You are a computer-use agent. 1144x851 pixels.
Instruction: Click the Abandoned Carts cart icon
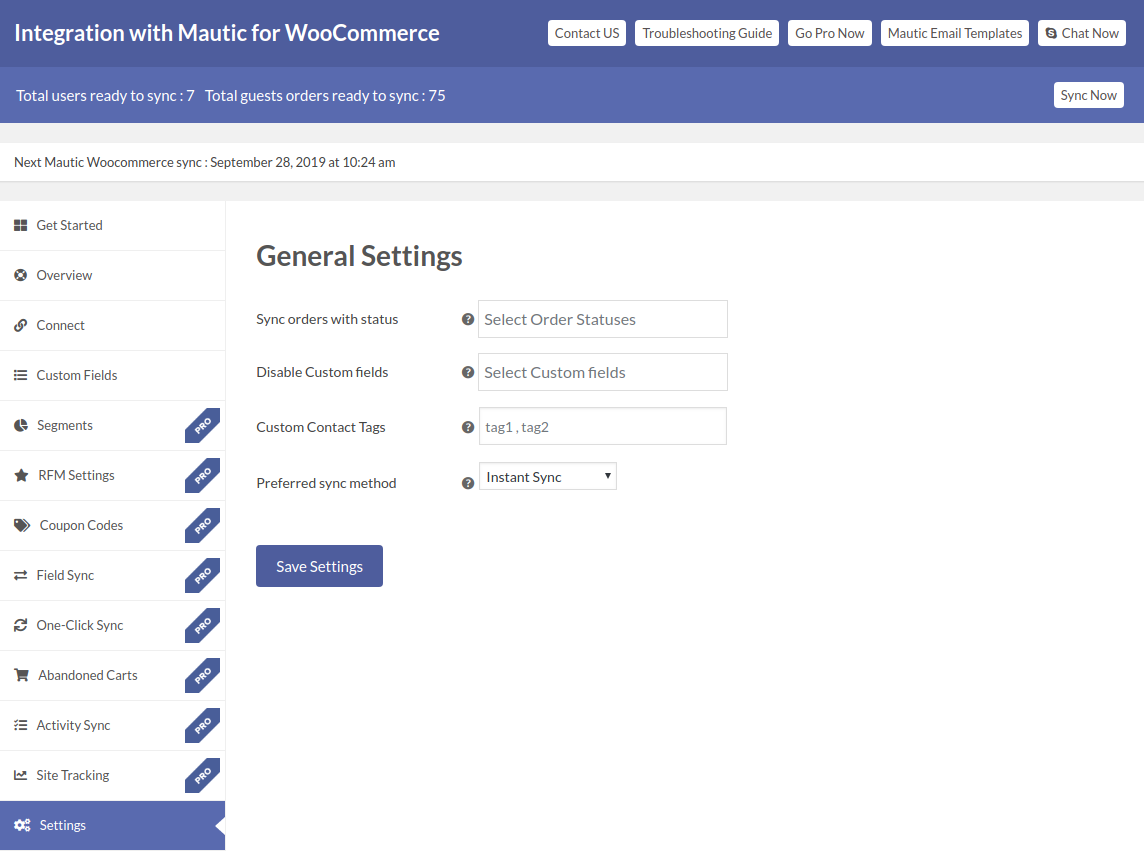click(21, 675)
